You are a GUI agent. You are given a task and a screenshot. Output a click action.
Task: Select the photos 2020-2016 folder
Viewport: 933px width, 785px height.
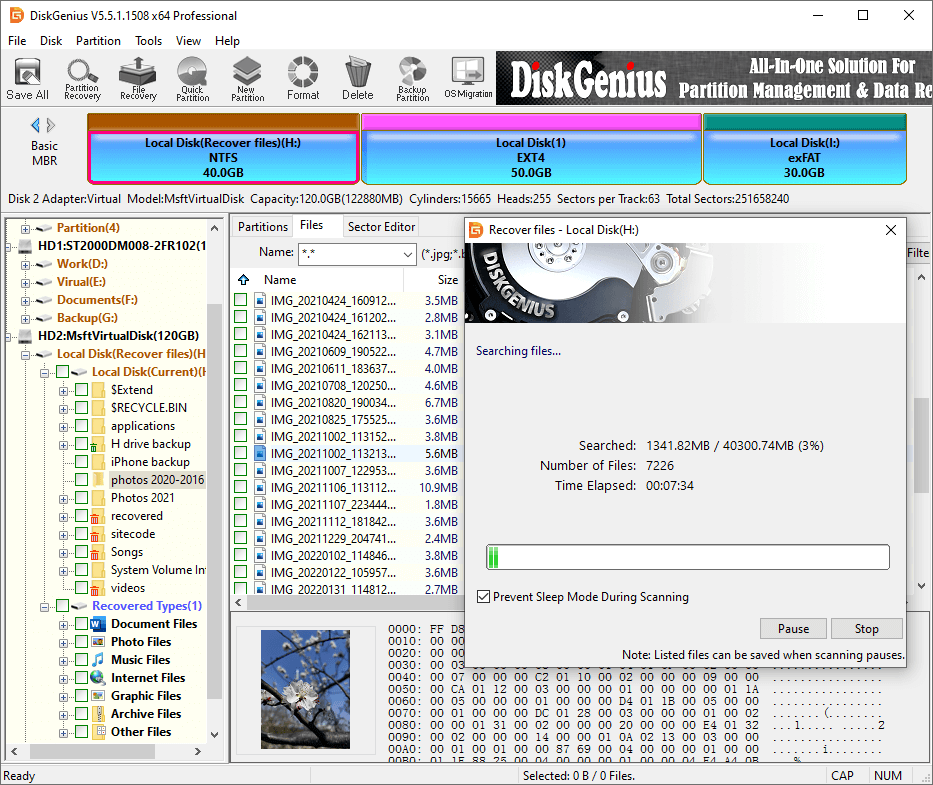coord(157,480)
